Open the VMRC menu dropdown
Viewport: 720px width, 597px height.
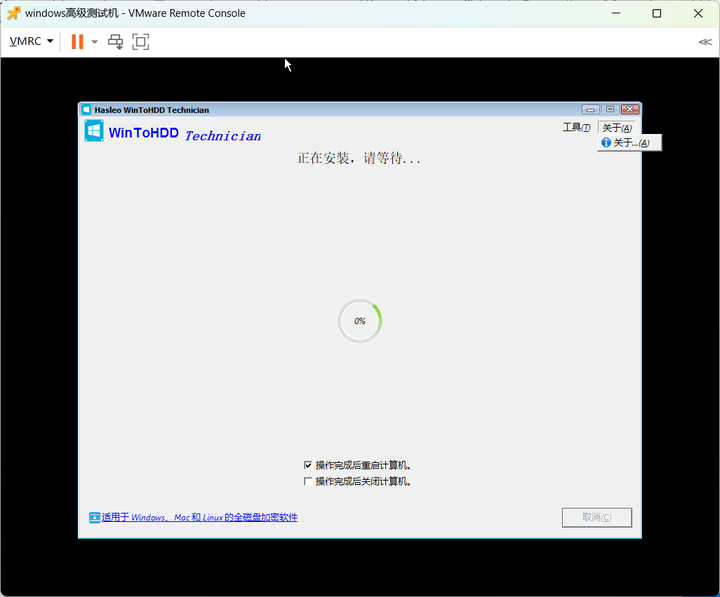31,41
